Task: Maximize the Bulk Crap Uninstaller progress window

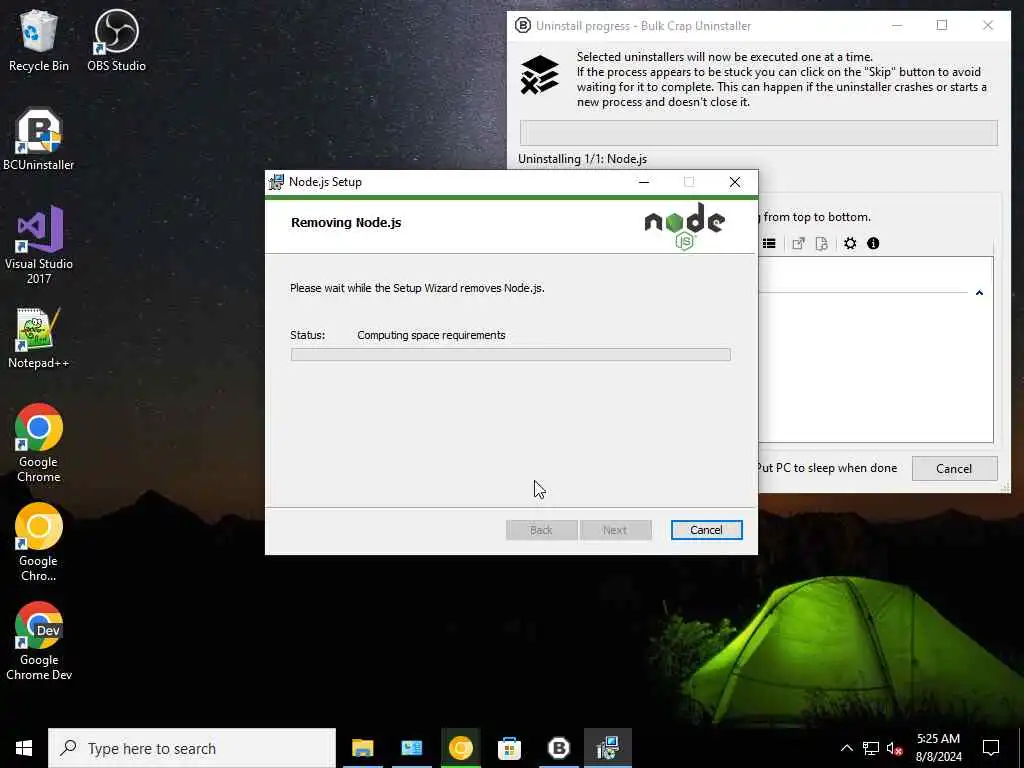Action: 942,25
